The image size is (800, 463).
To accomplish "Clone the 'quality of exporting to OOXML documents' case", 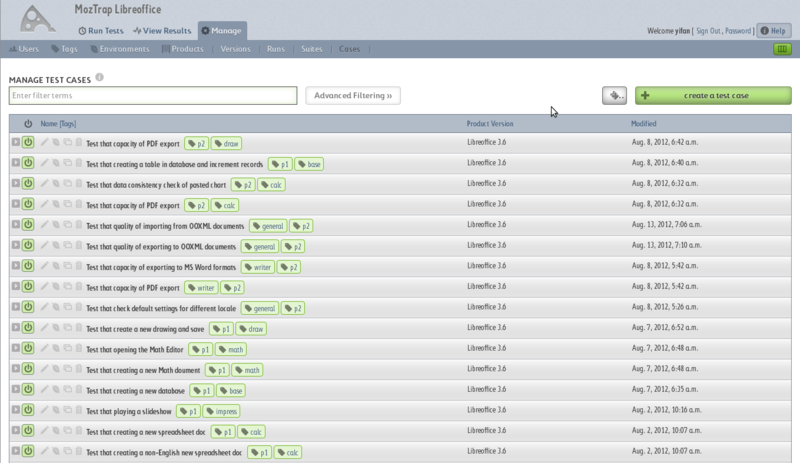I will tap(67, 245).
